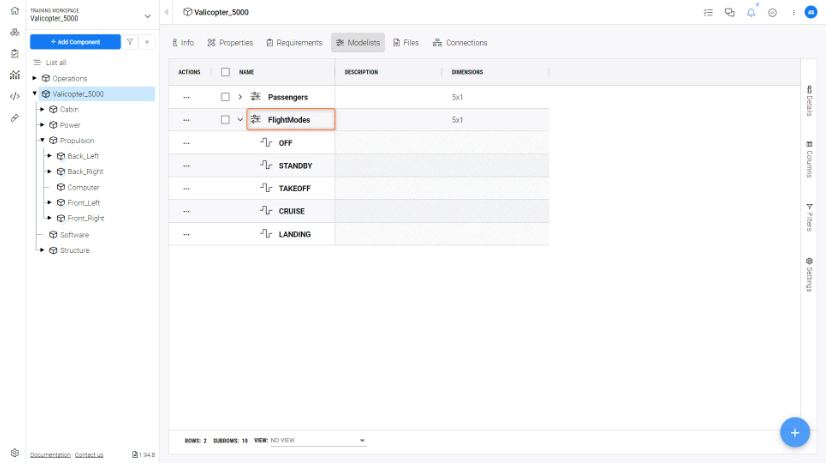Open actions menu for LANDING row
This screenshot has height=465, width=832.
[187, 236]
